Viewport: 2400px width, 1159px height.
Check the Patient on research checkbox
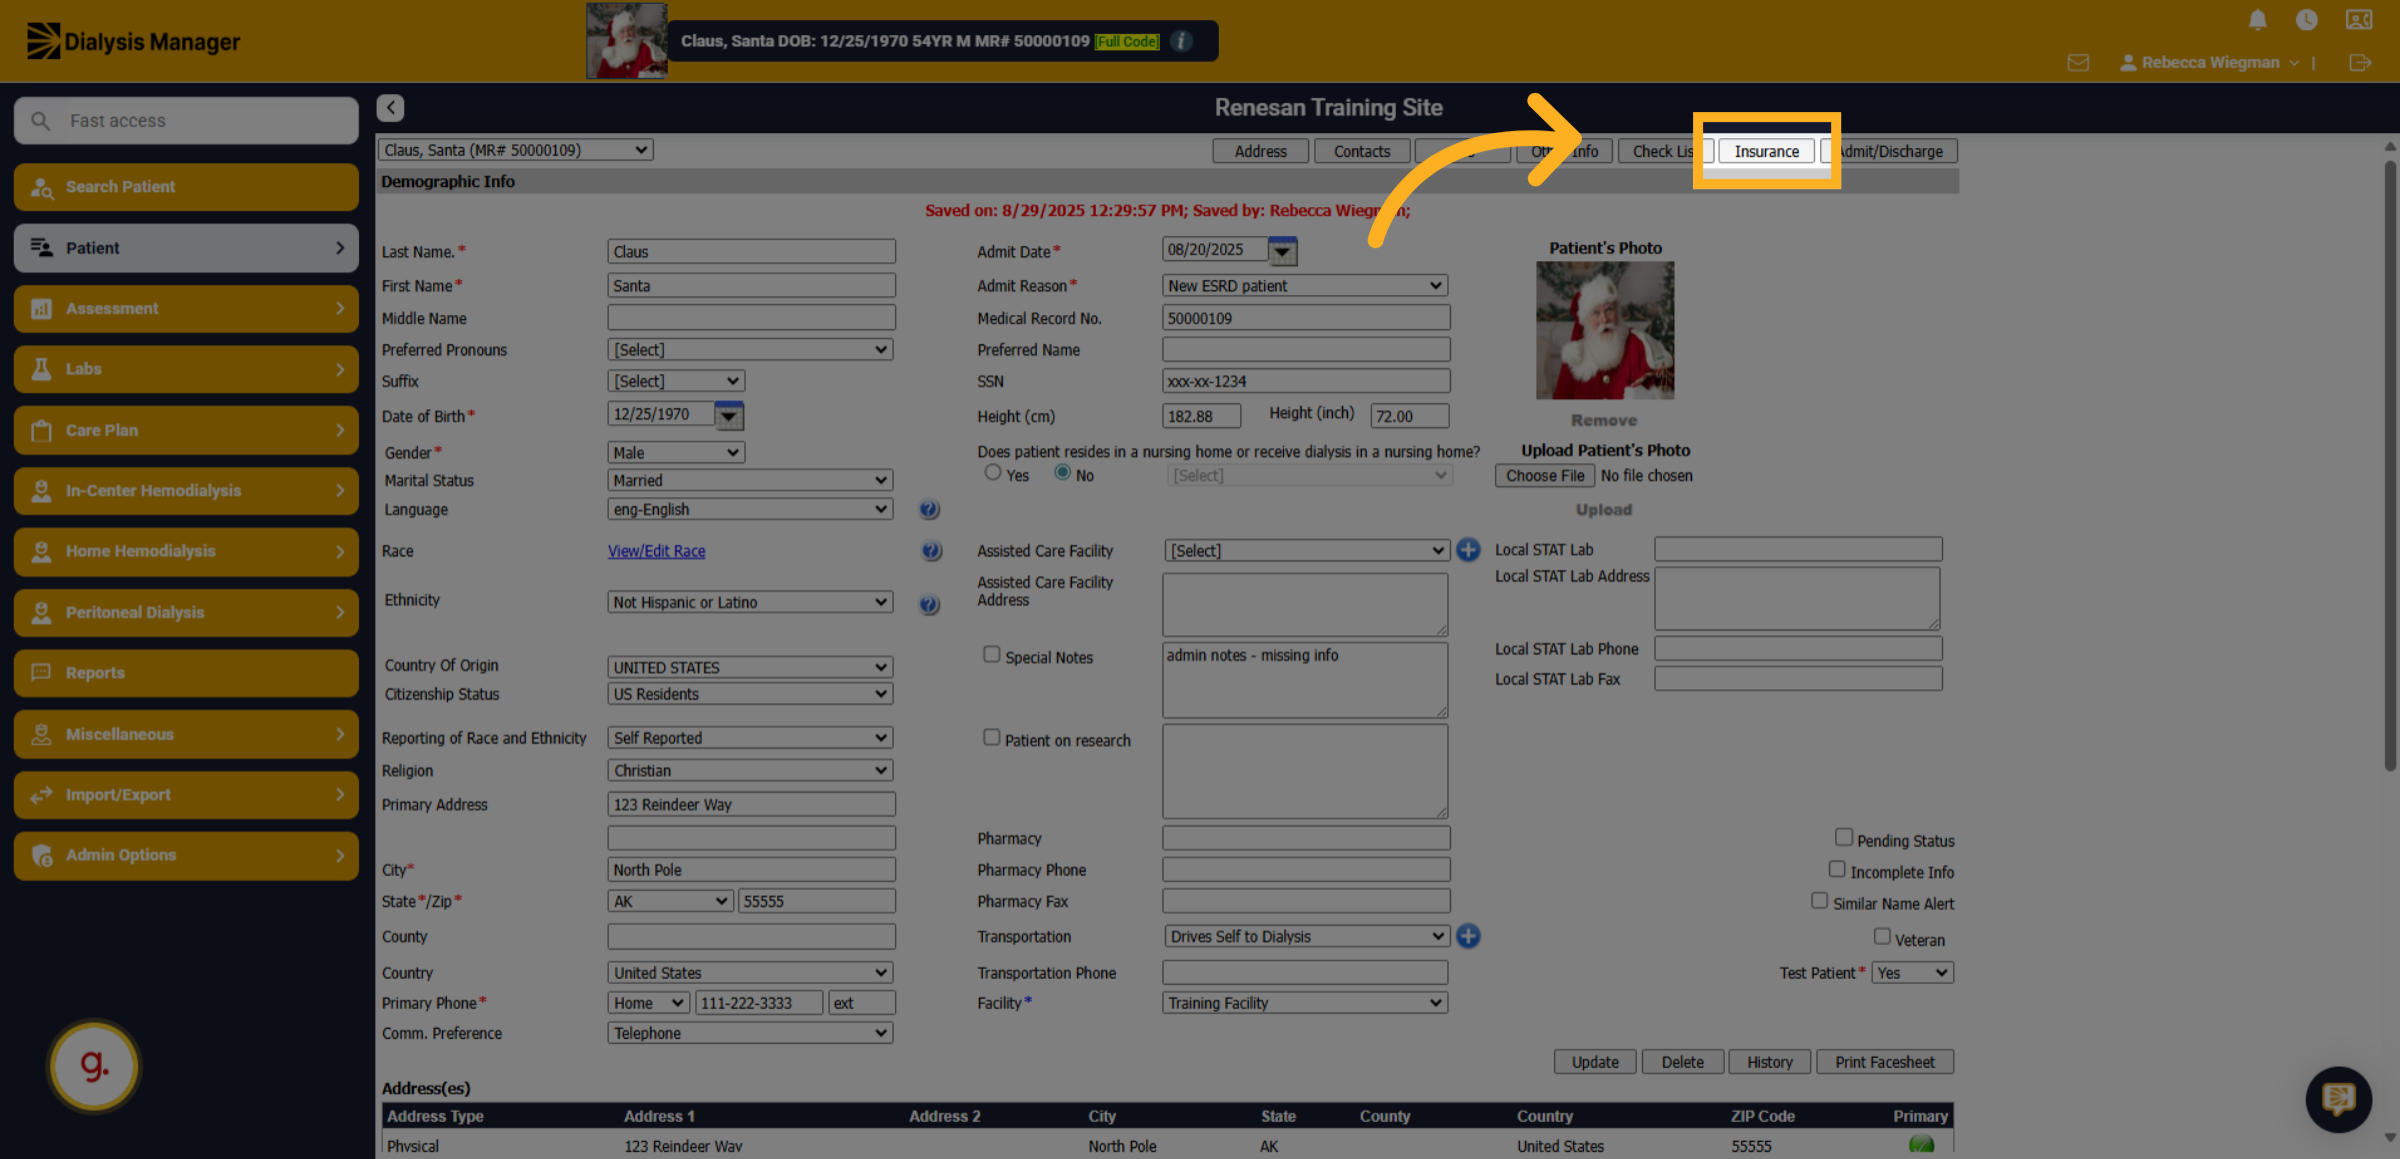(x=991, y=737)
